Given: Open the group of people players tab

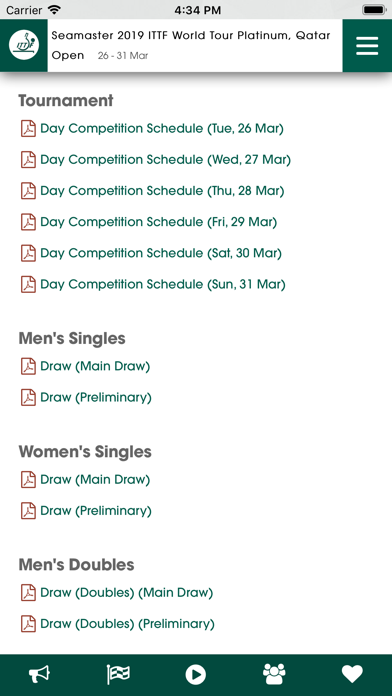Looking at the screenshot, I should [274, 675].
